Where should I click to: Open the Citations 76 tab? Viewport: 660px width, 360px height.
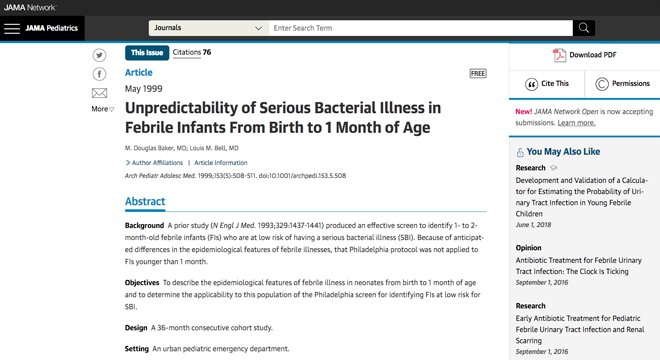(x=192, y=53)
